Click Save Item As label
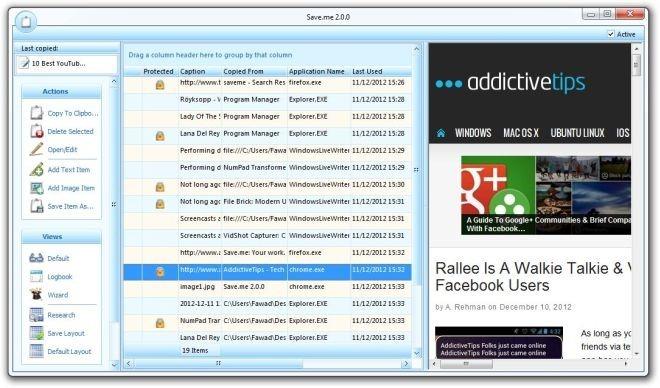660x388 pixels. click(x=70, y=206)
